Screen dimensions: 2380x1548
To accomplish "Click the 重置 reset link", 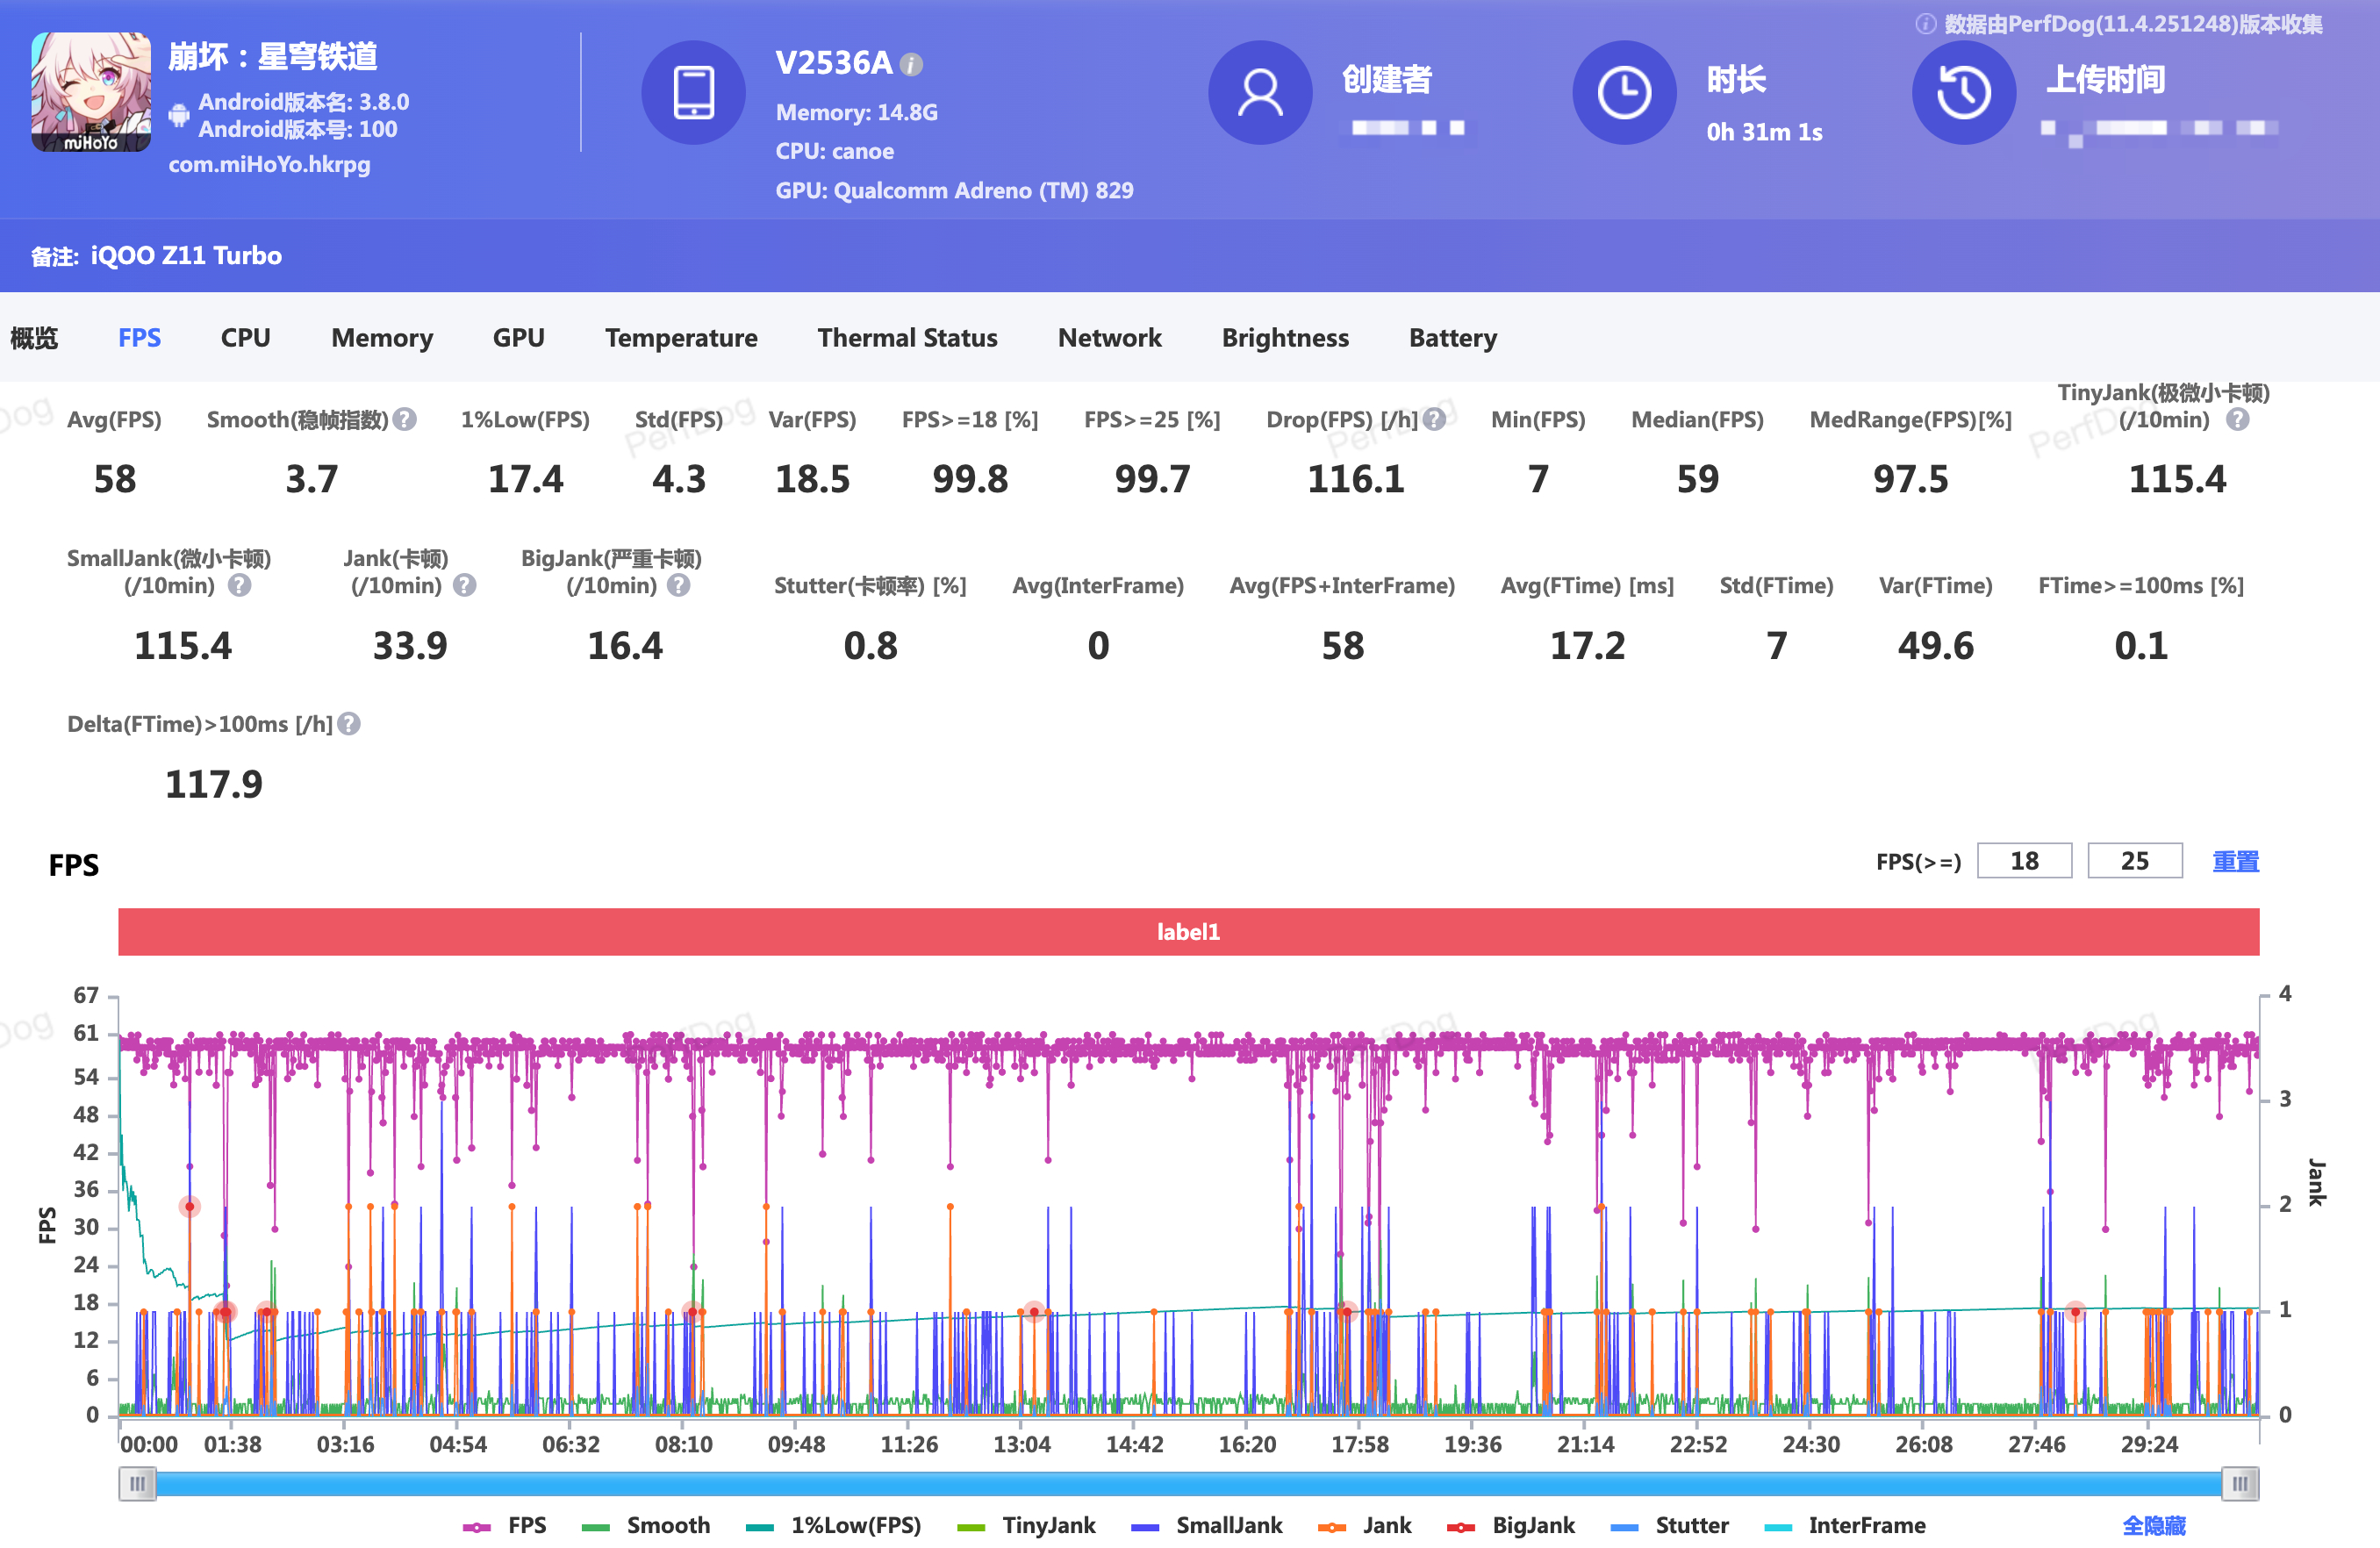I will click(x=2234, y=861).
